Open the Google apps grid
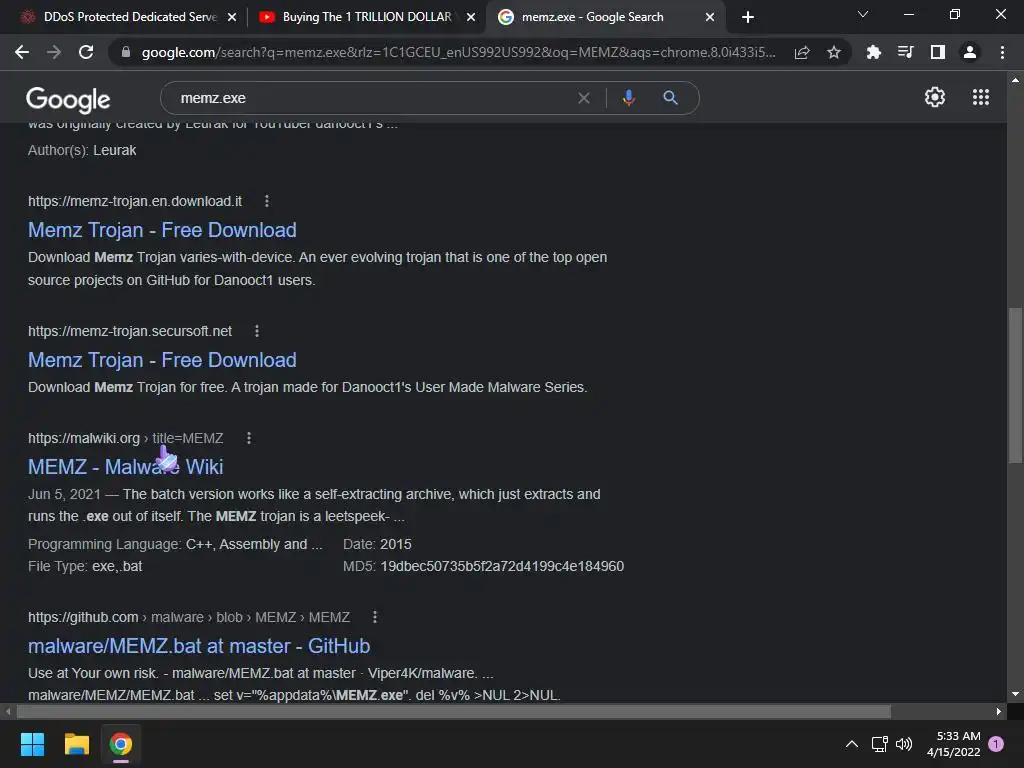Image resolution: width=1024 pixels, height=768 pixels. click(981, 97)
